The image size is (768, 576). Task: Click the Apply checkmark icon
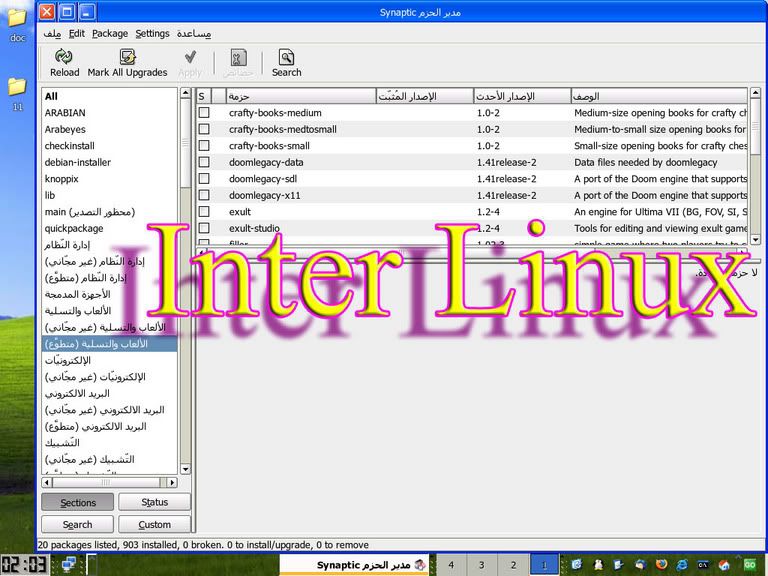pos(190,57)
